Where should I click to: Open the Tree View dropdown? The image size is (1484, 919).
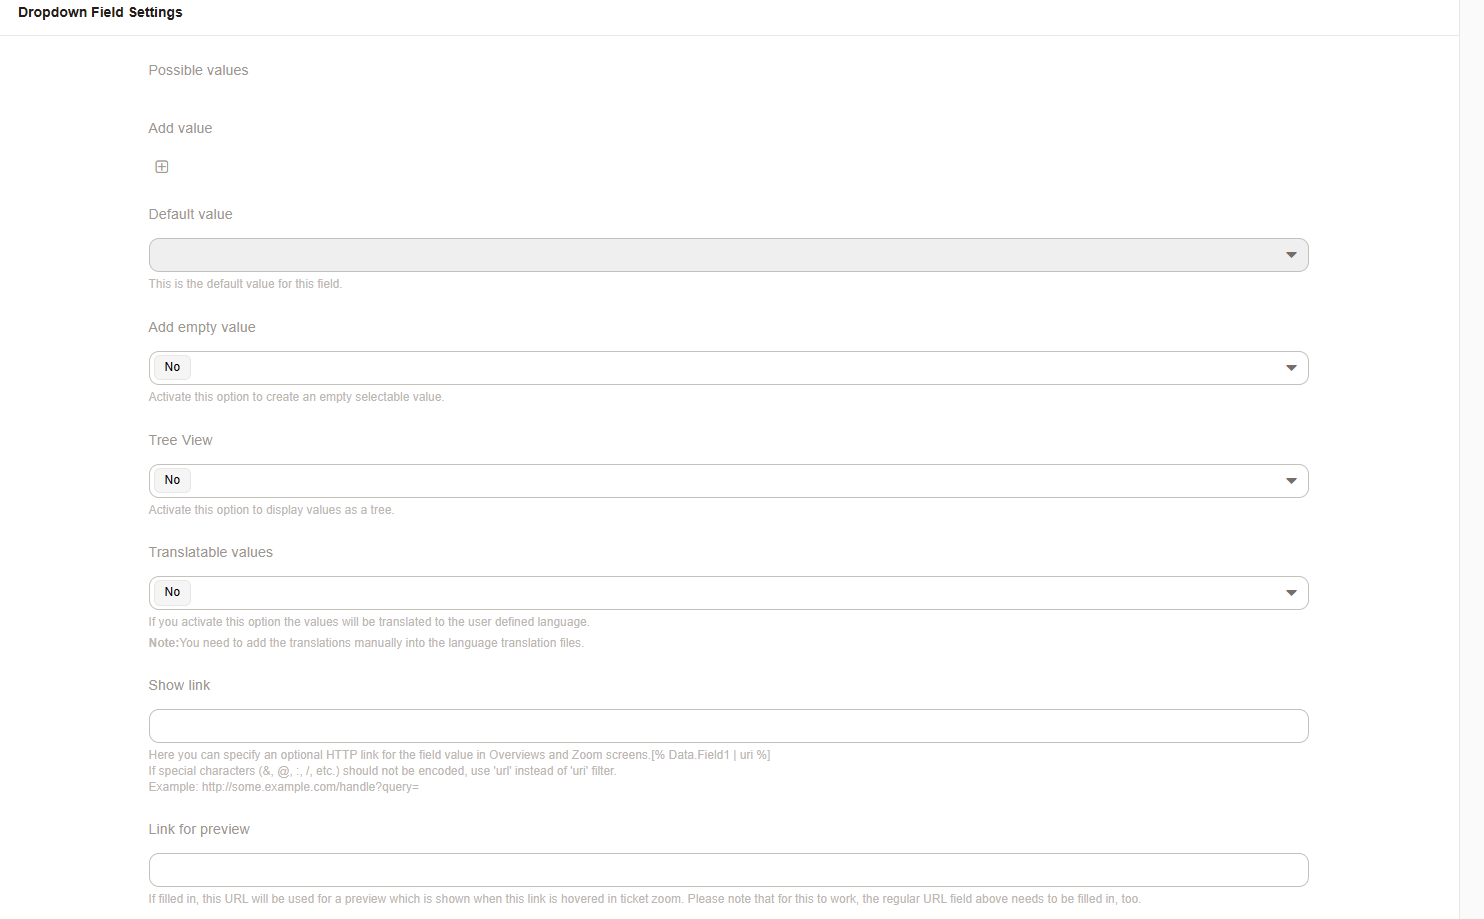pos(728,481)
